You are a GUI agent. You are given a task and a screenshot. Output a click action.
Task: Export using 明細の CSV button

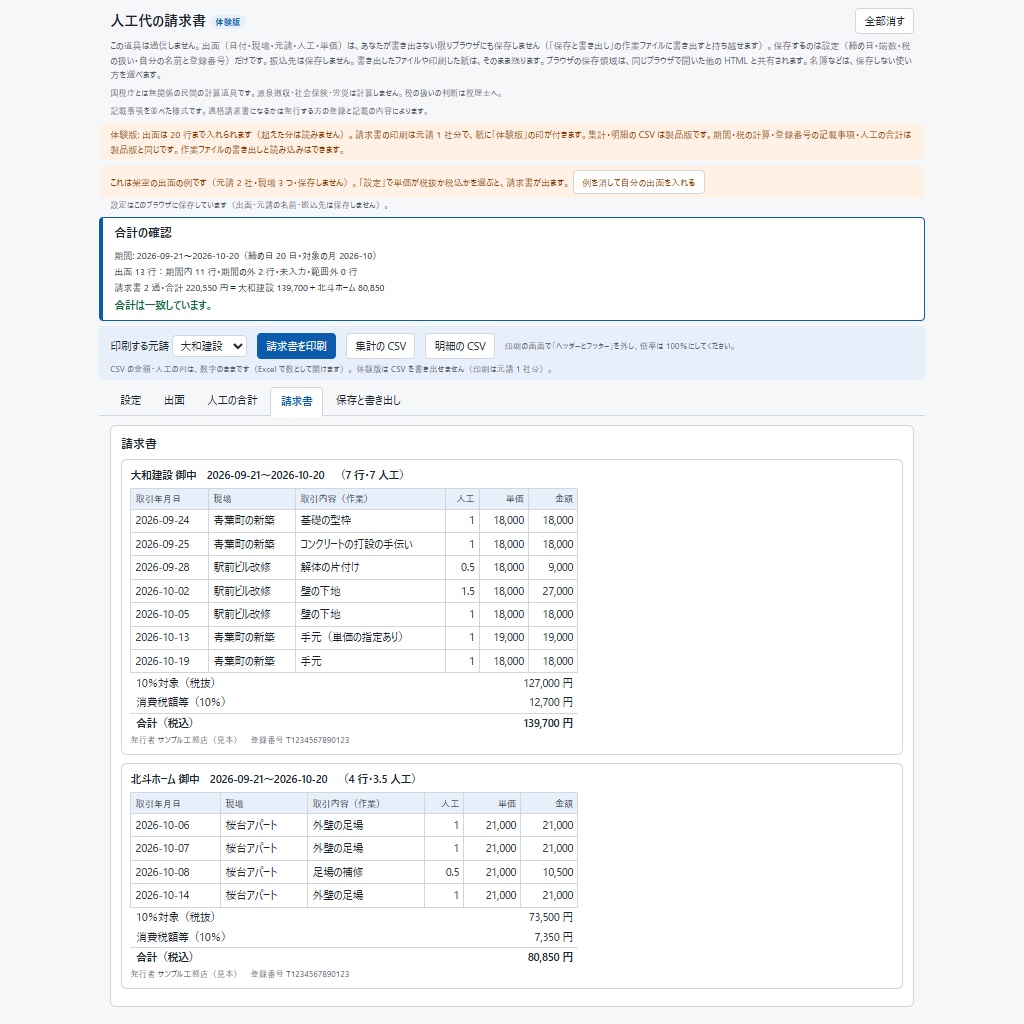(x=460, y=346)
